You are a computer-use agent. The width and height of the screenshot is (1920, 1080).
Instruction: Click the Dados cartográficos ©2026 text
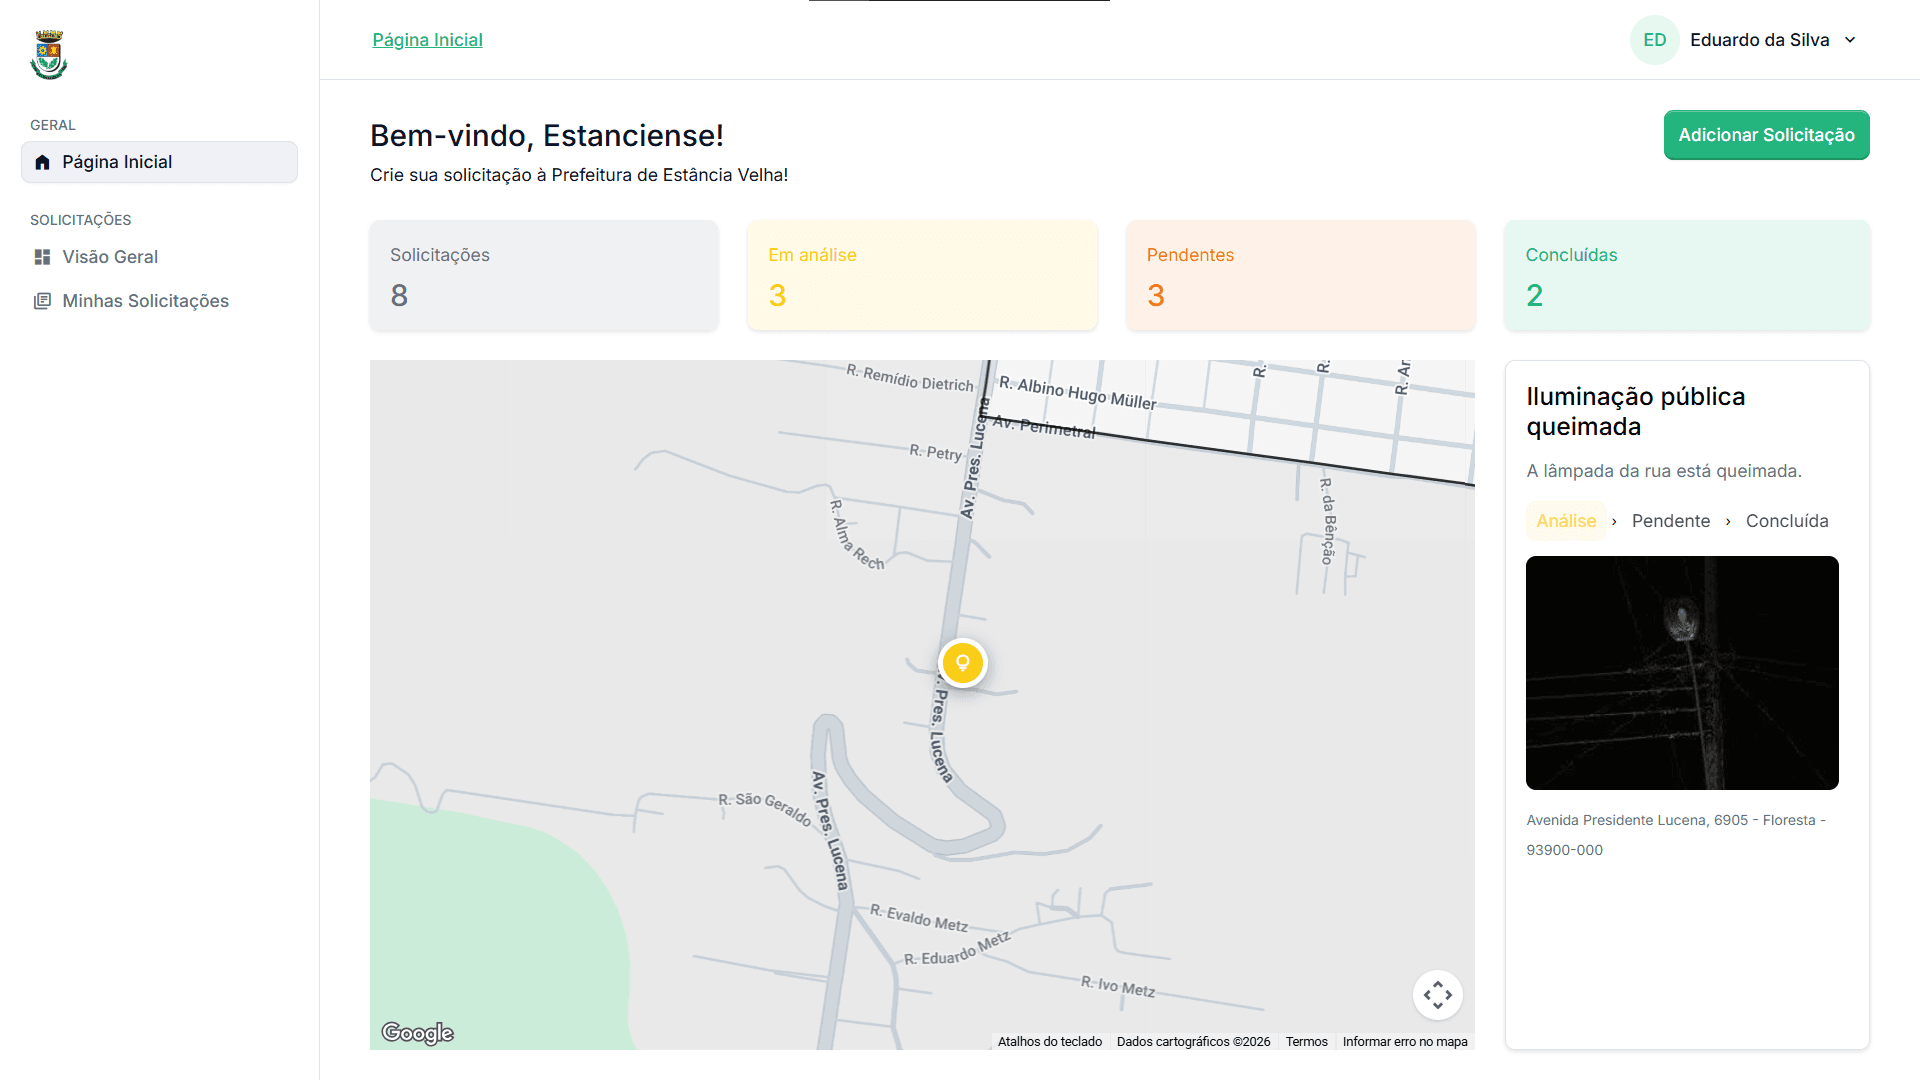click(1193, 1041)
